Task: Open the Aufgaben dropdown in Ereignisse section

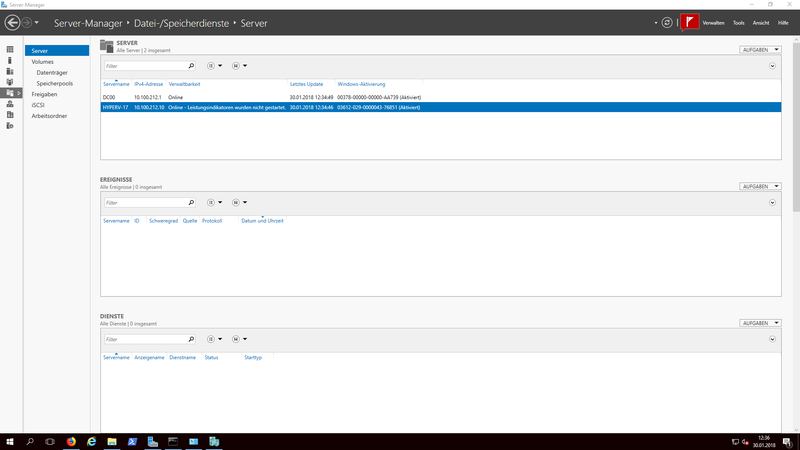Action: 760,186
